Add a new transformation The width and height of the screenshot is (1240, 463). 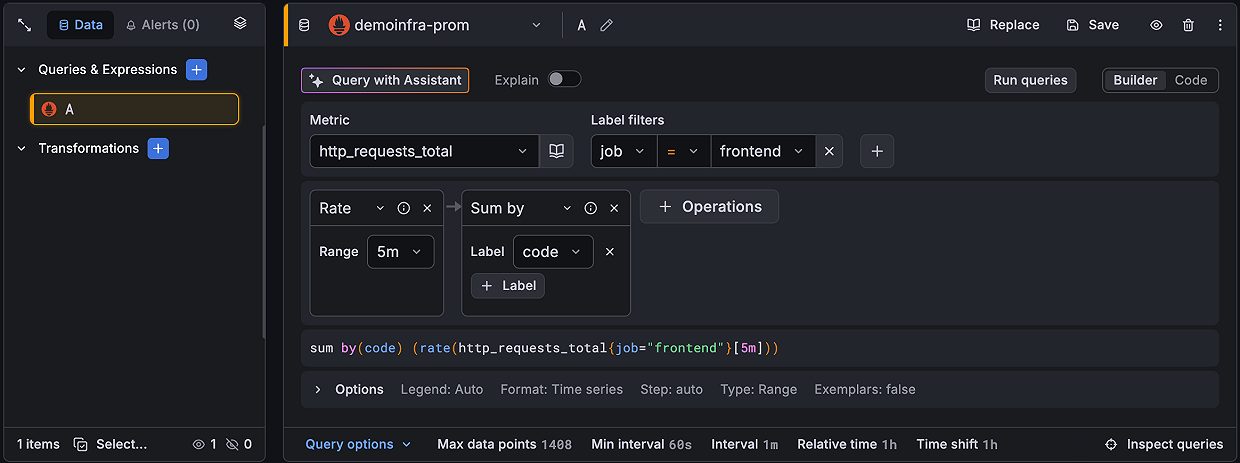click(158, 148)
